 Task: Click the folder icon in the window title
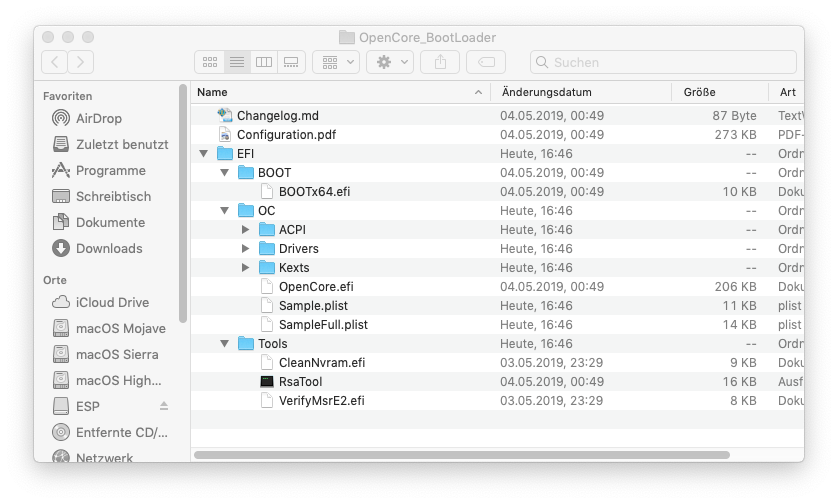pos(347,37)
